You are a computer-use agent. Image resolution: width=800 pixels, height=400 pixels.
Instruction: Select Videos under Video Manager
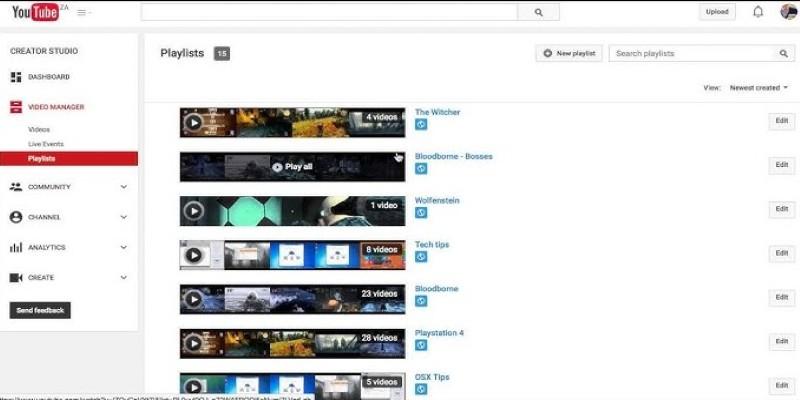click(x=39, y=130)
